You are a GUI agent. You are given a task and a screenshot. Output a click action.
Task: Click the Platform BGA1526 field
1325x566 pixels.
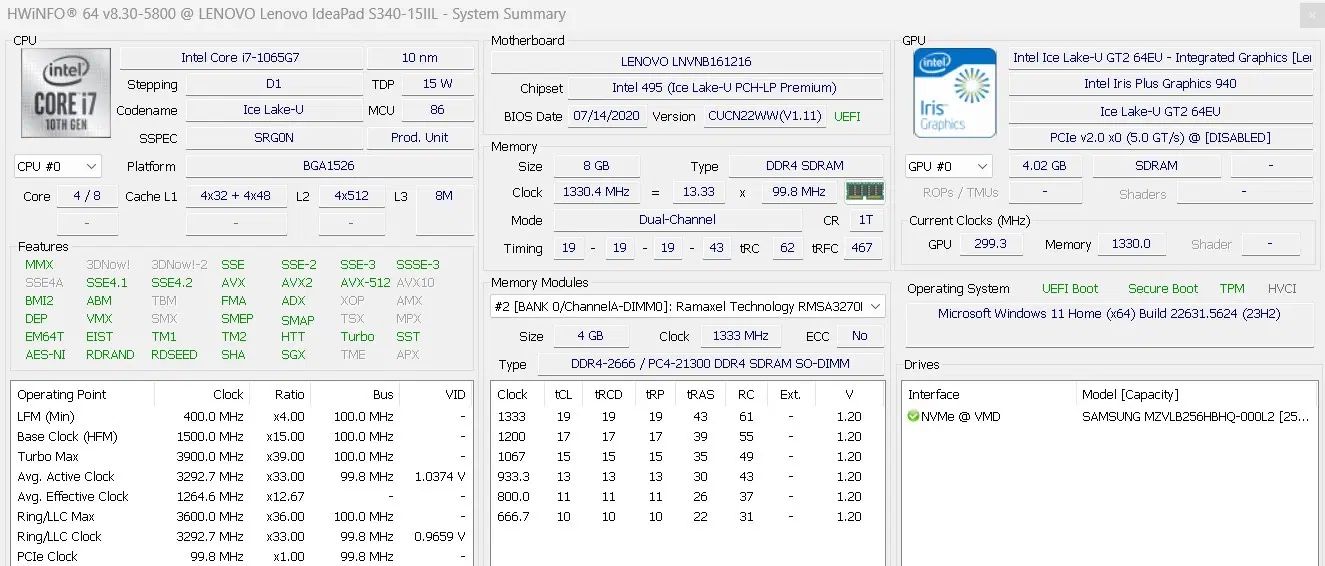tap(329, 166)
